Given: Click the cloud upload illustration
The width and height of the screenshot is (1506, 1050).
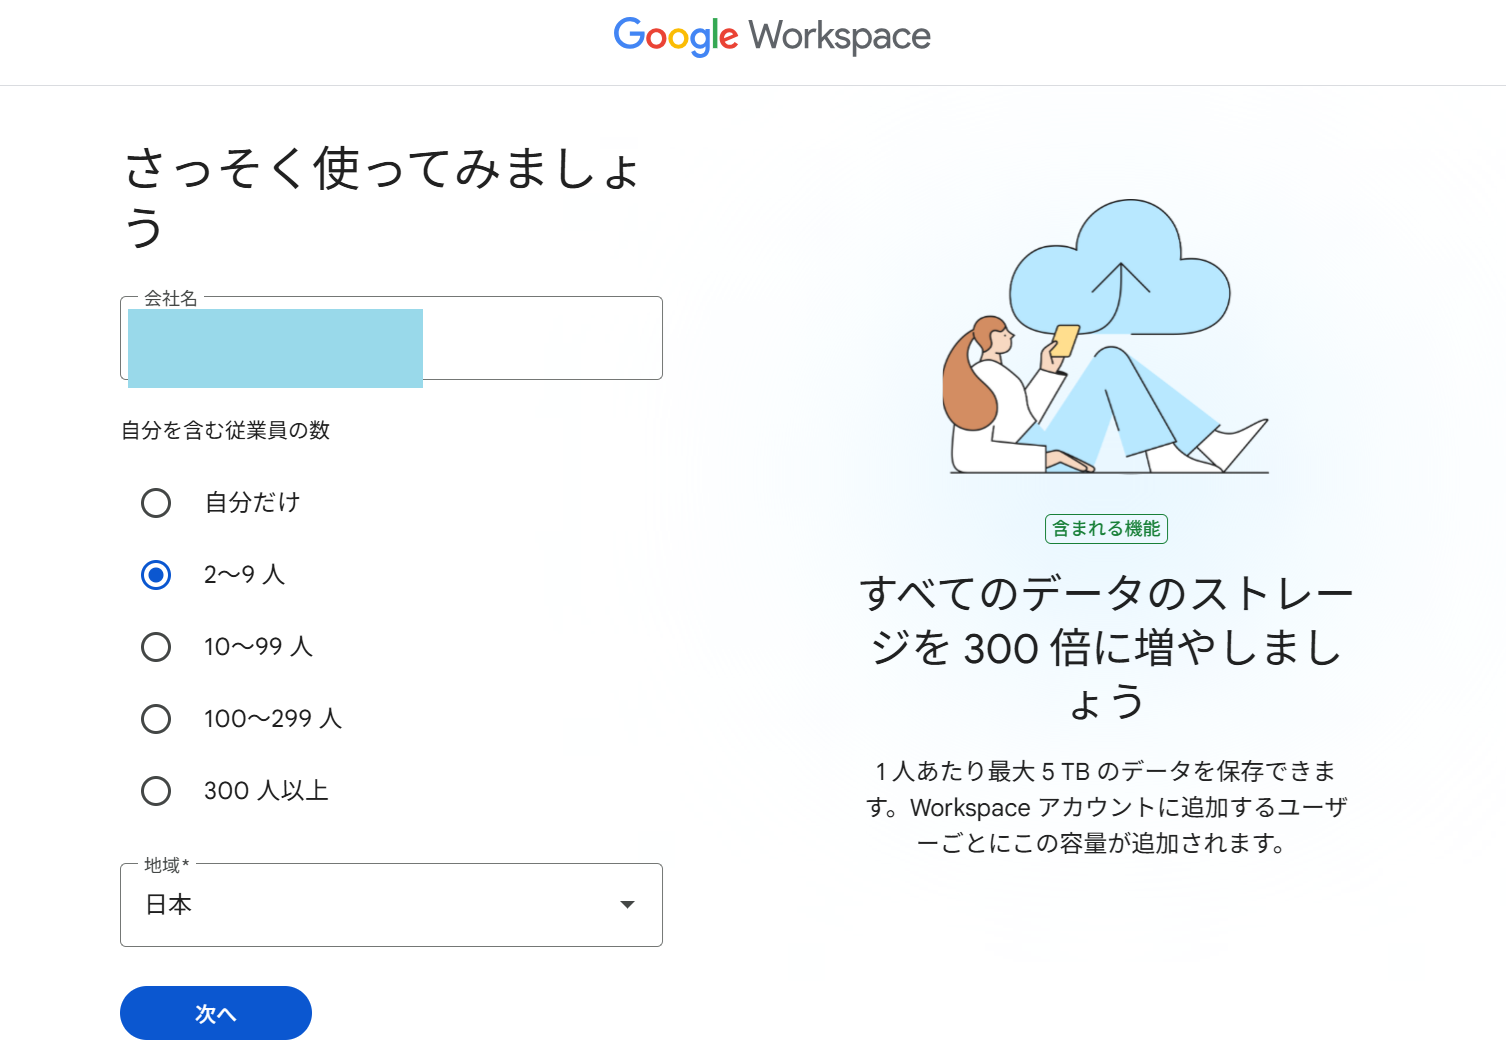Looking at the screenshot, I should coord(1120,270).
